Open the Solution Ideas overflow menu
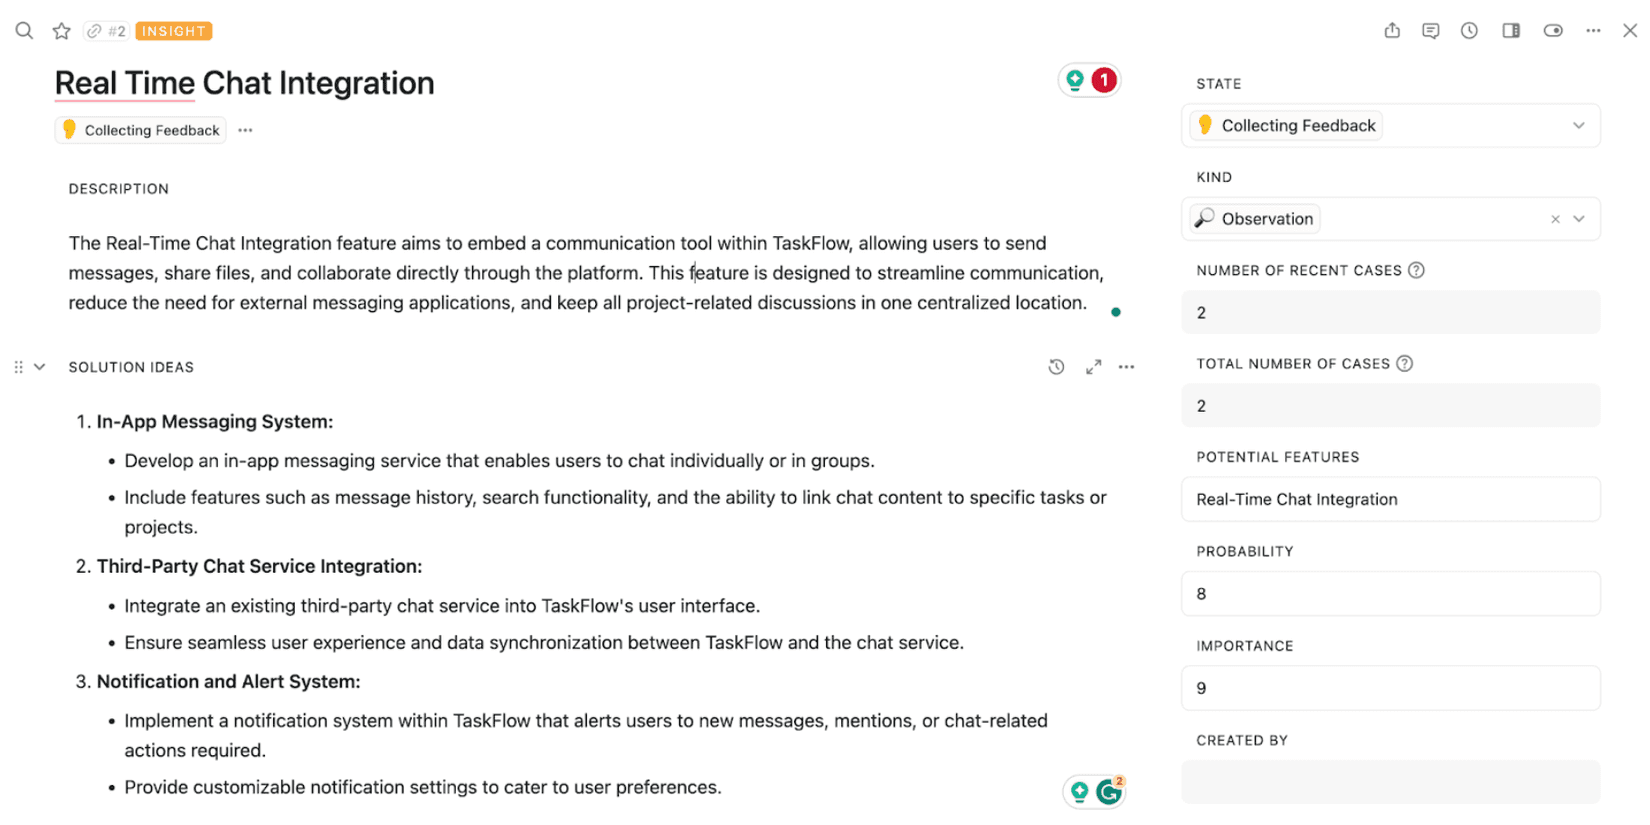 pos(1127,367)
